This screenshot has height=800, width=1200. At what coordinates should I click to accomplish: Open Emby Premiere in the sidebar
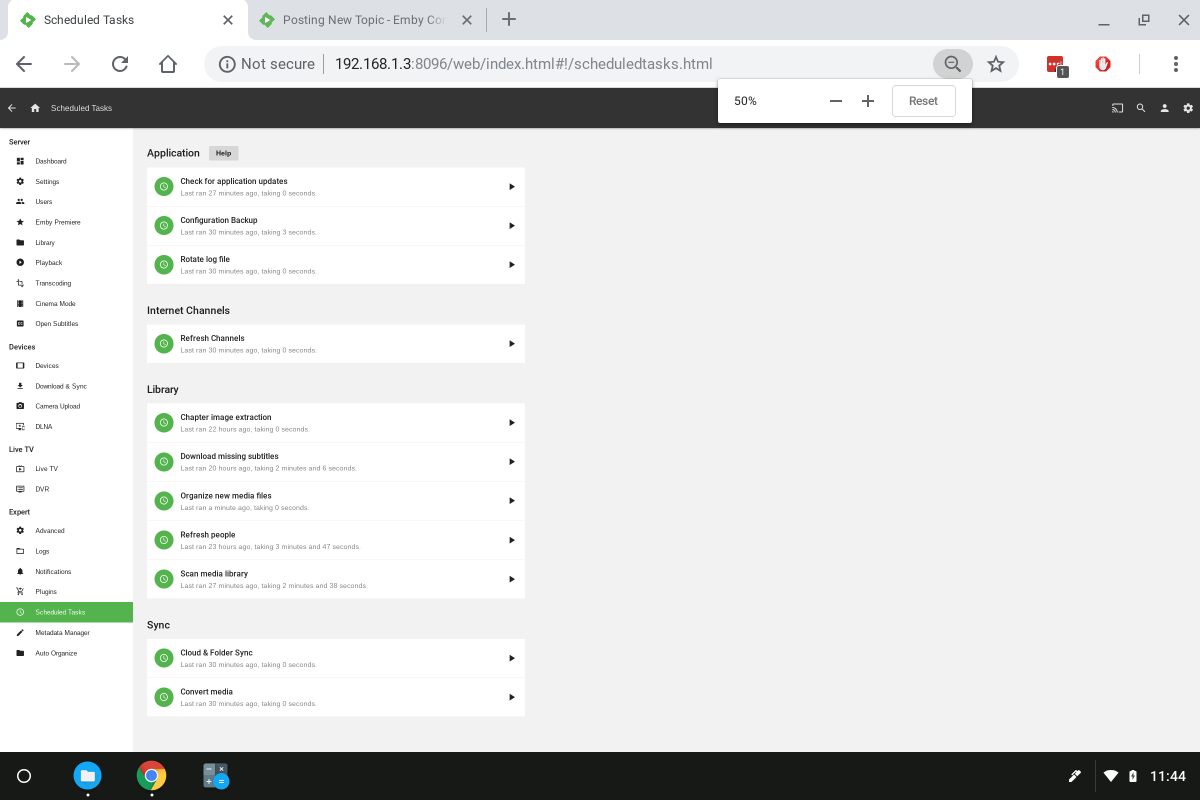66,222
